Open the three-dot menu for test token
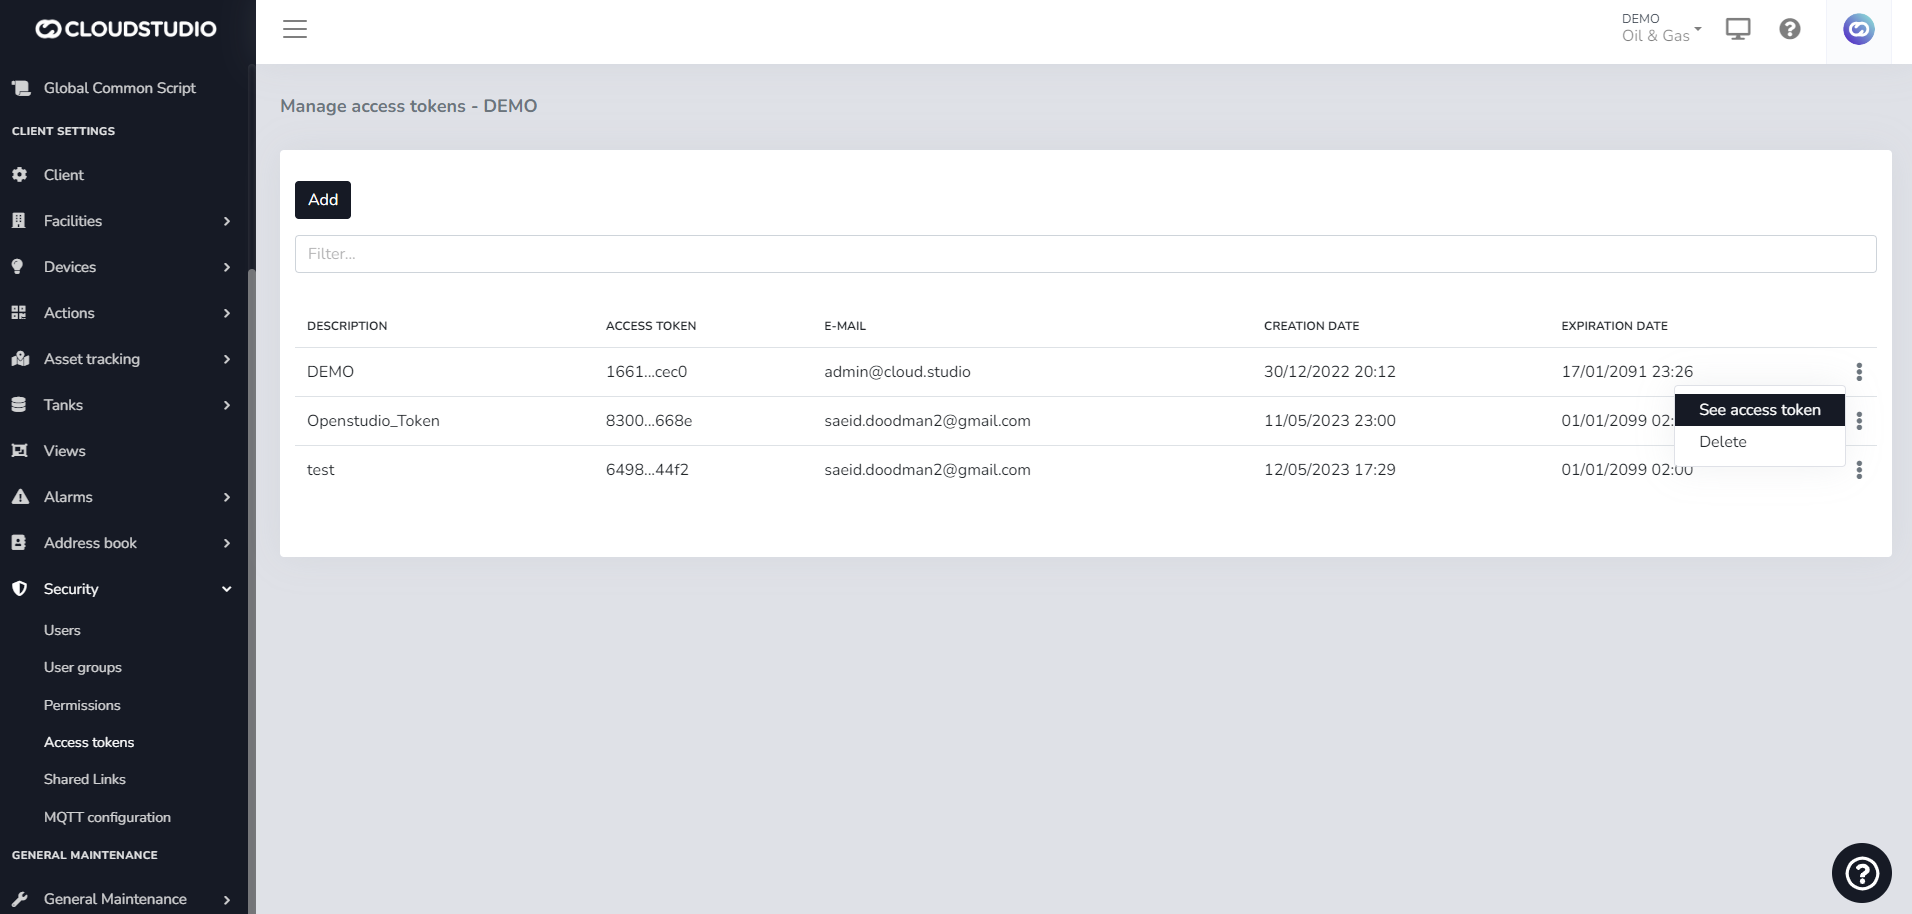 click(1858, 470)
